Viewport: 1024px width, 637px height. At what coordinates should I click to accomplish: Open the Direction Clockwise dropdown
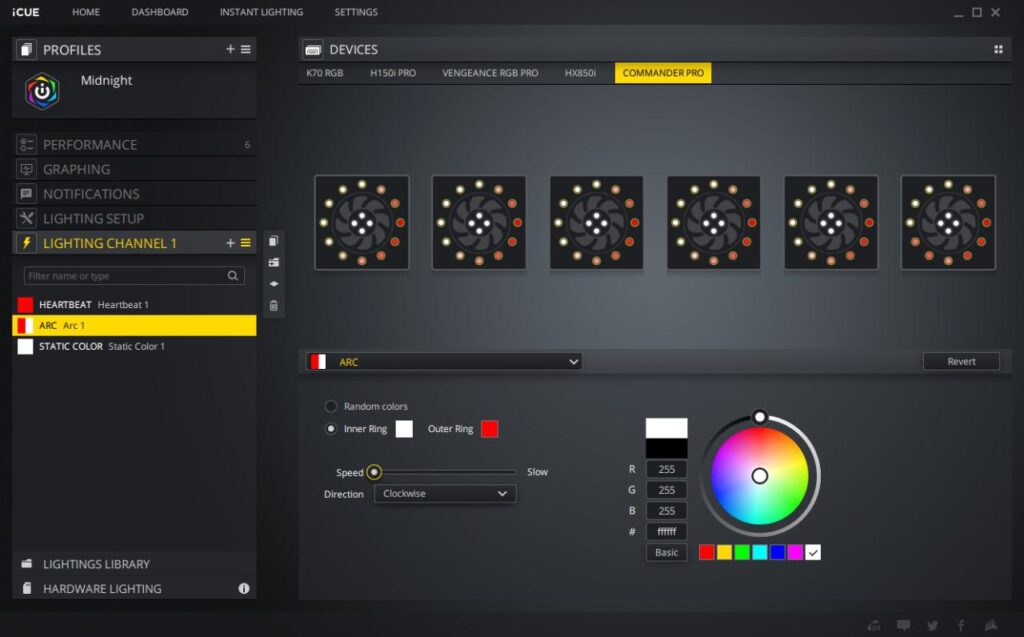(445, 493)
